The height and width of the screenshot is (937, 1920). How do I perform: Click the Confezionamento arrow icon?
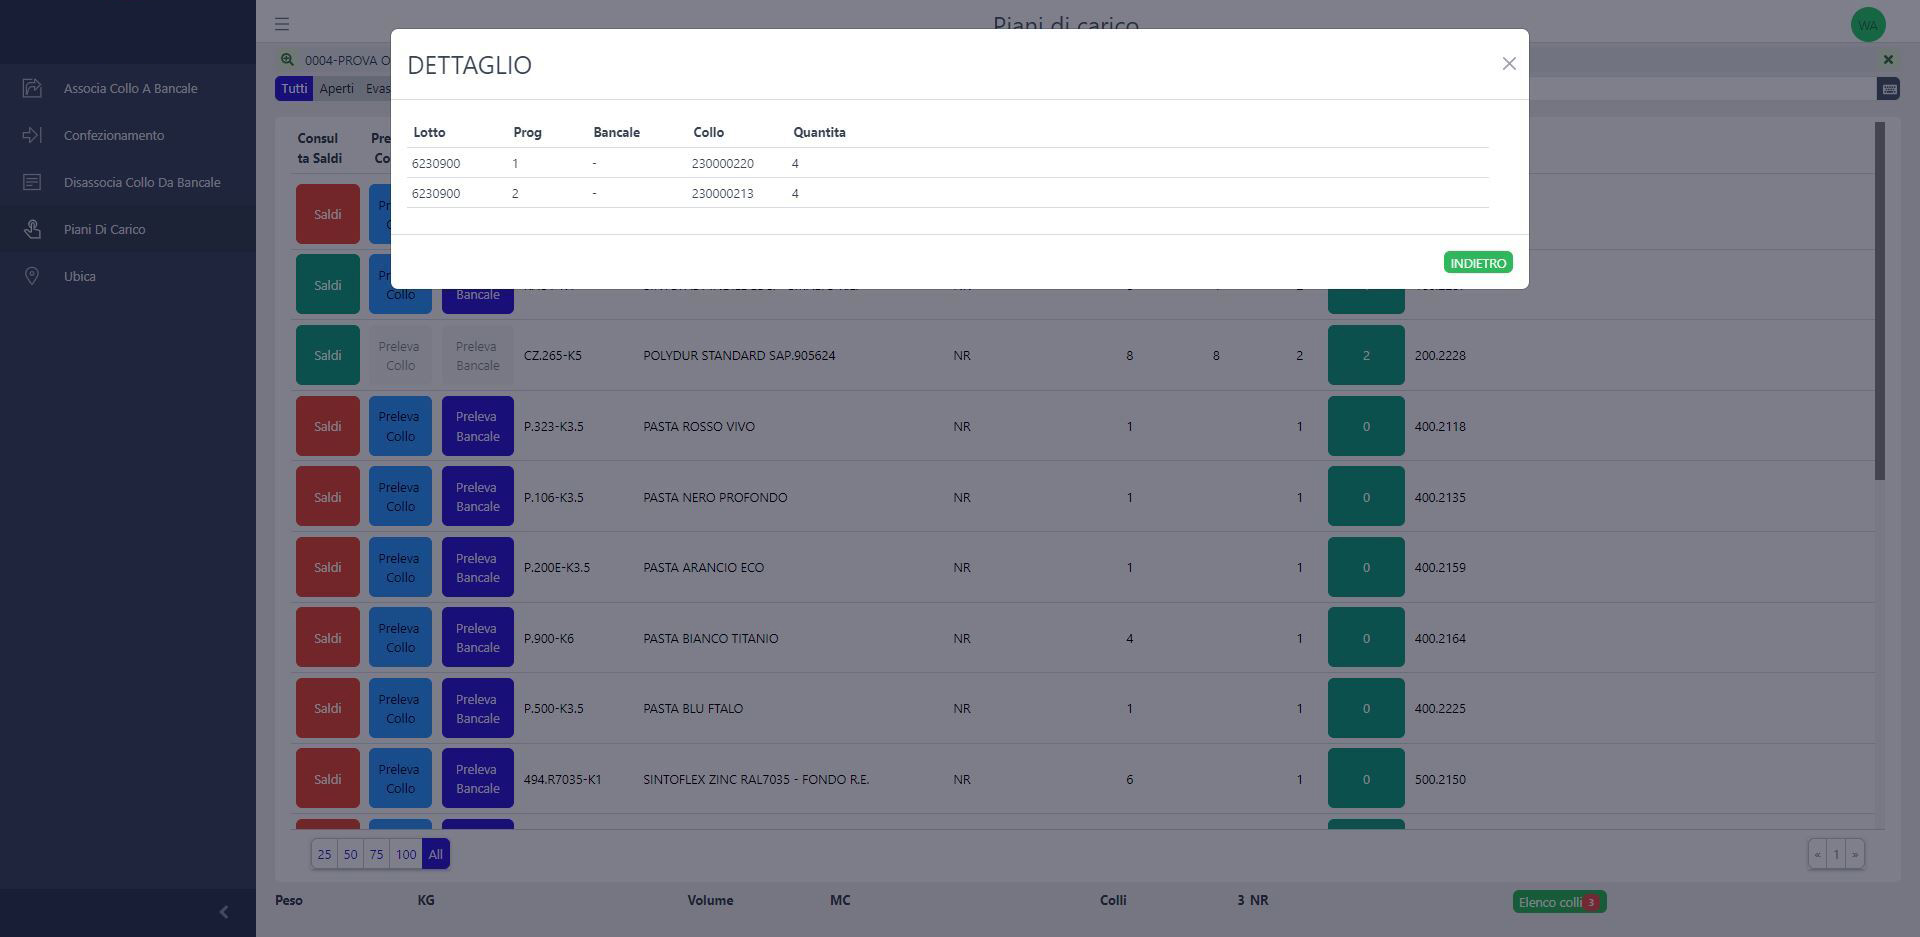point(32,135)
